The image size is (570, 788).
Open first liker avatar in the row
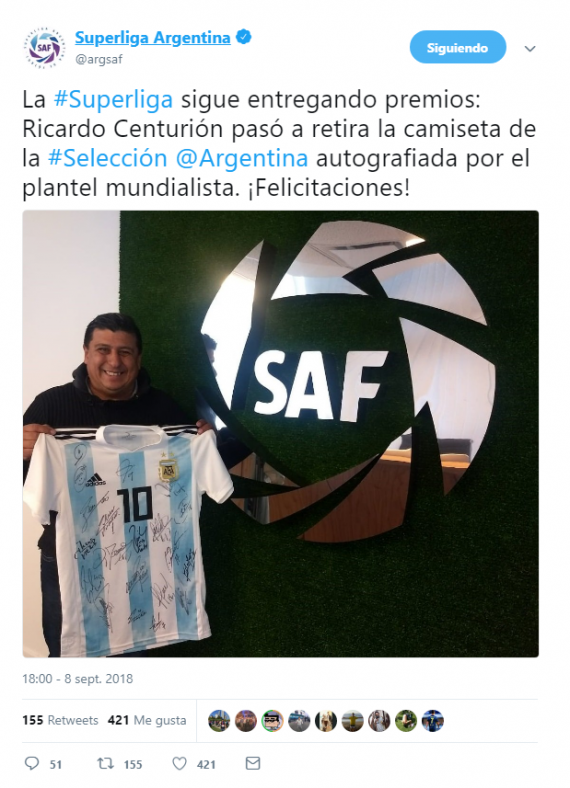(219, 721)
